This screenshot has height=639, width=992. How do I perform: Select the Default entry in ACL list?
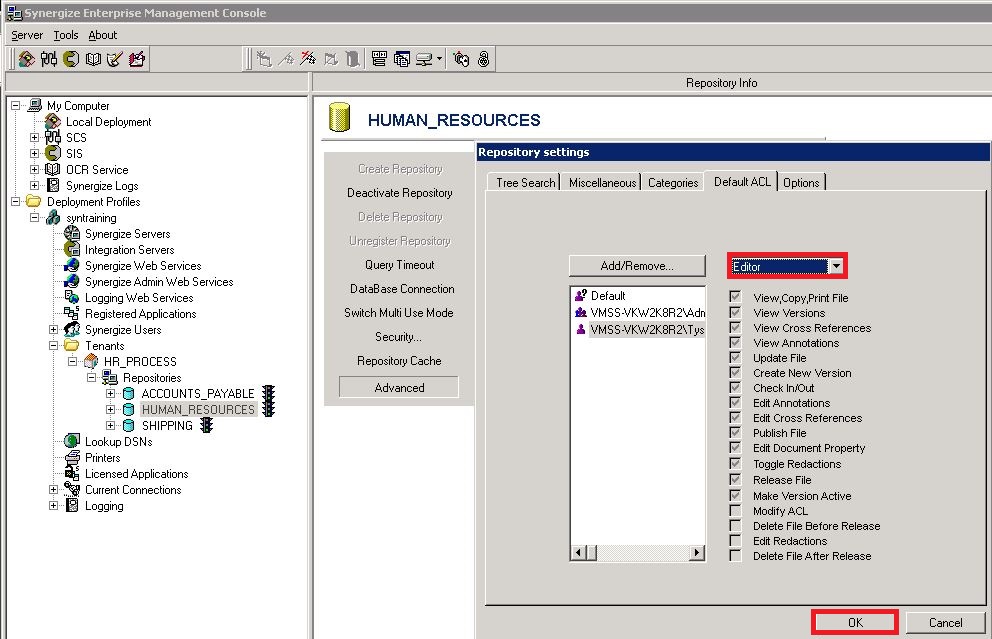click(x=607, y=295)
